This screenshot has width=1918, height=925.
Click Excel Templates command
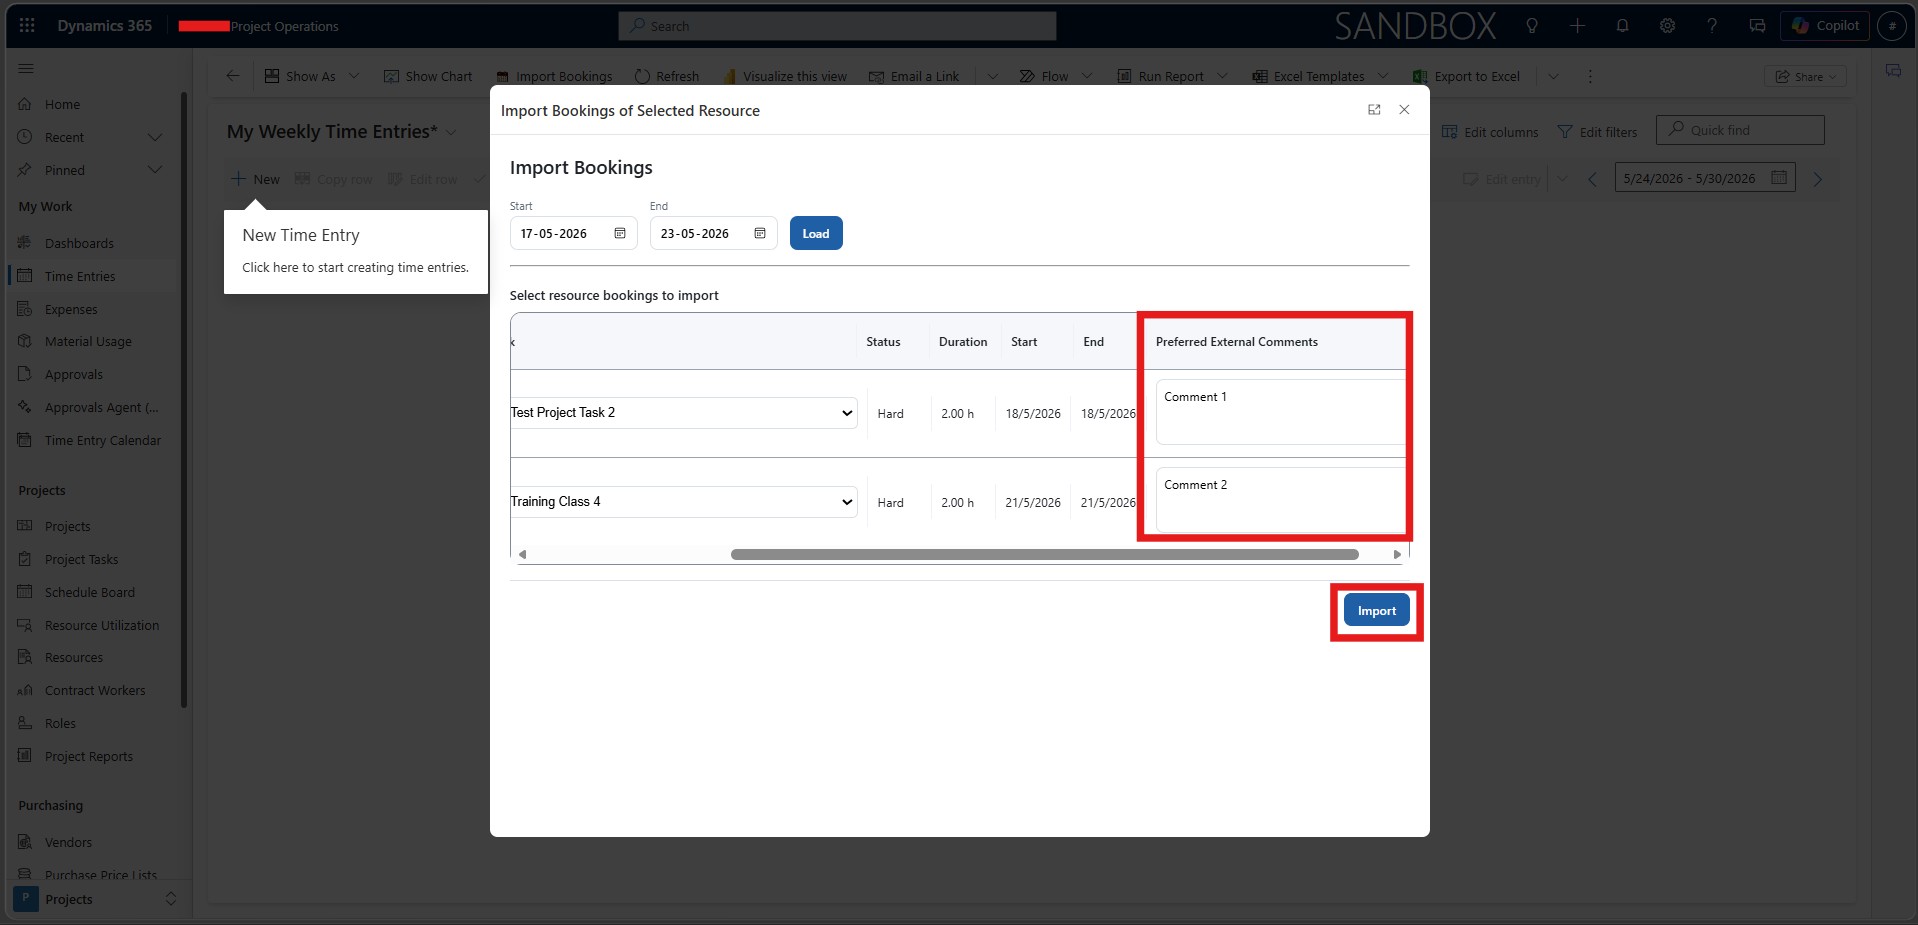coord(1308,77)
